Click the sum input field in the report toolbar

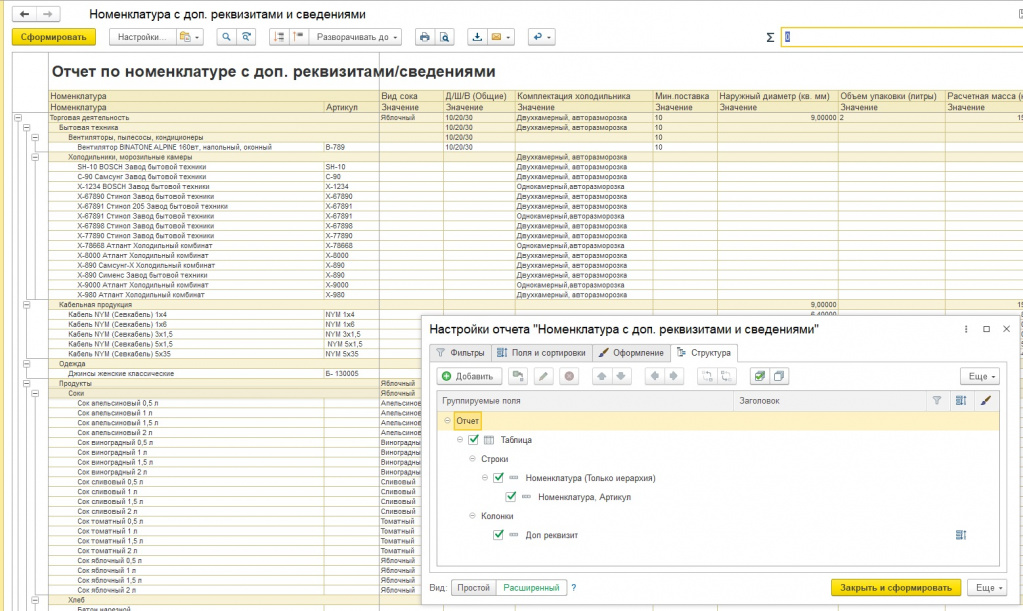[x=902, y=37]
